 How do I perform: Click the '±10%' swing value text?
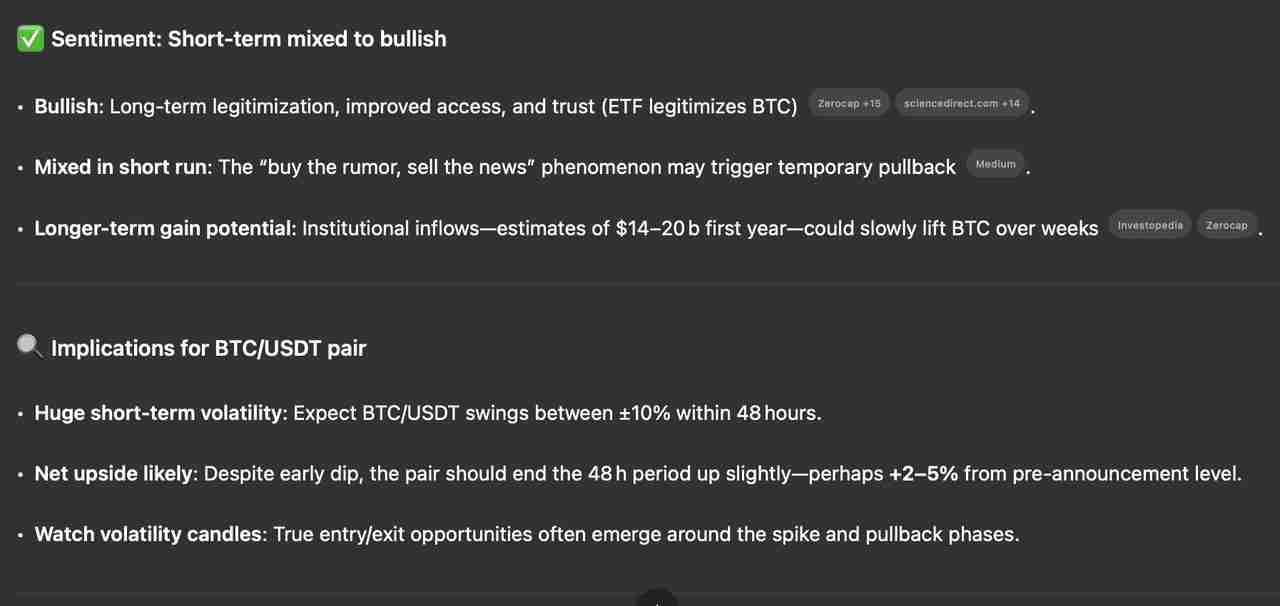[644, 412]
